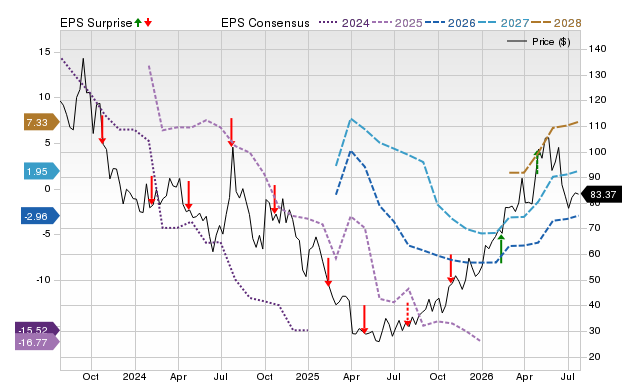Click the EPS Consensus legend label
The width and height of the screenshot is (640, 382).
point(265,23)
